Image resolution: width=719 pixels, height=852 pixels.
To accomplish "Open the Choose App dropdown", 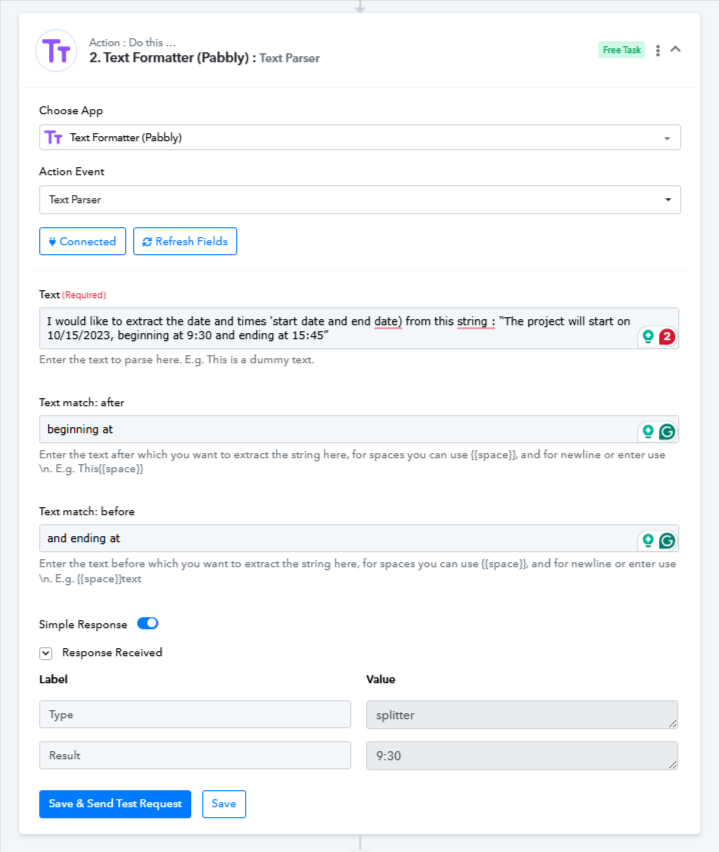I will coord(360,137).
